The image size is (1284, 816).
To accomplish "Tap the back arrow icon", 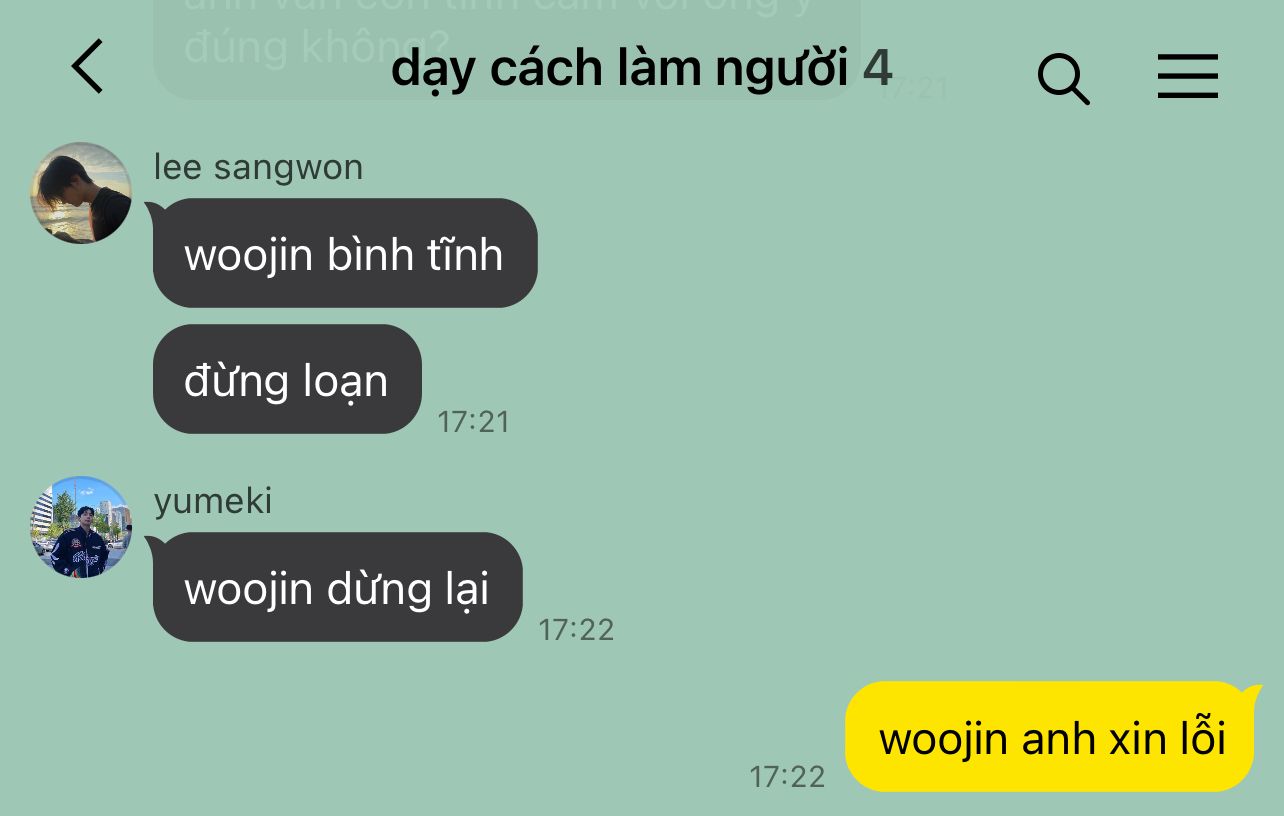I will coord(87,67).
